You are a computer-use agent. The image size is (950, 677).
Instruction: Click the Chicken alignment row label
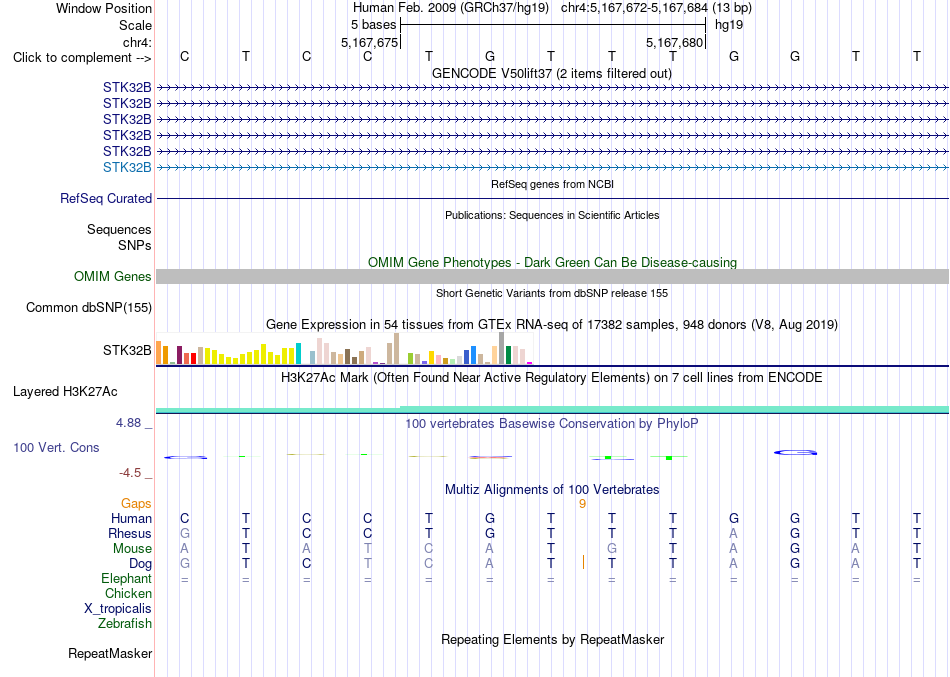[128, 593]
